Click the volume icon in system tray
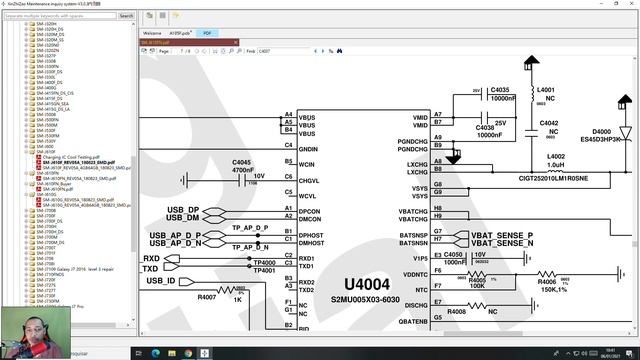 tap(584, 353)
